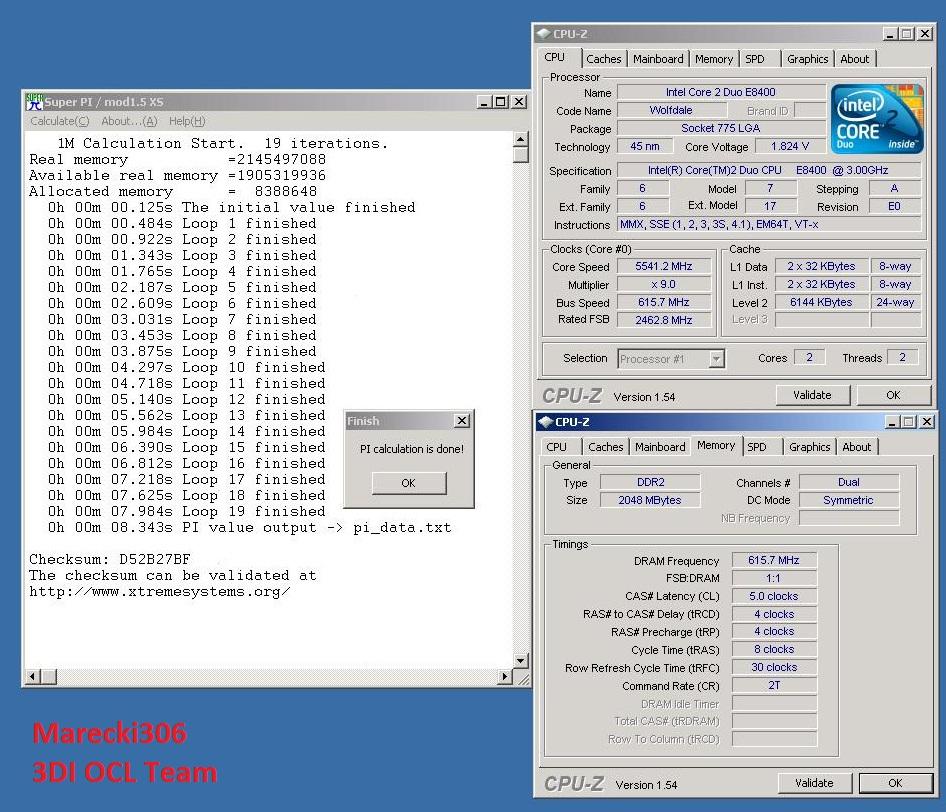Click Rated FSB value 2462.8 MHz
The width and height of the screenshot is (946, 812).
click(x=664, y=320)
